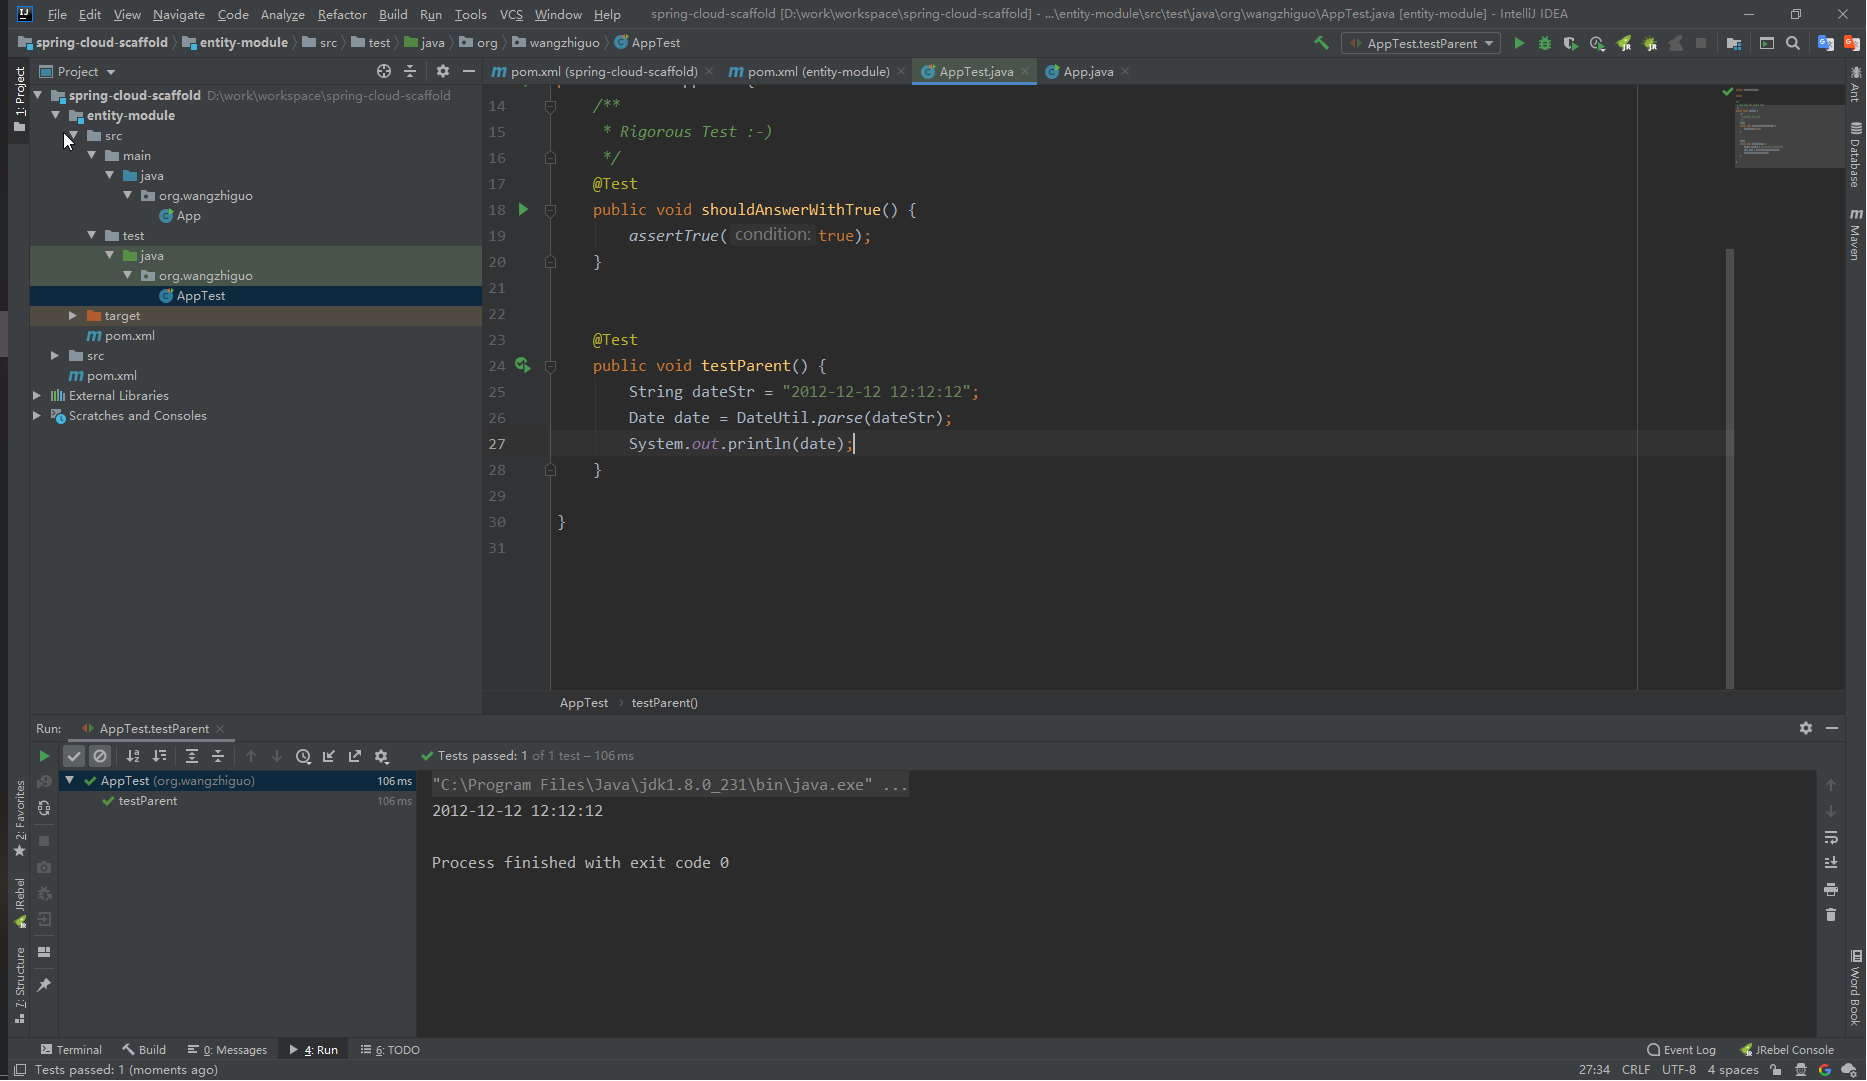
Task: Click the rerun gutter icon on line 24
Action: [523, 366]
